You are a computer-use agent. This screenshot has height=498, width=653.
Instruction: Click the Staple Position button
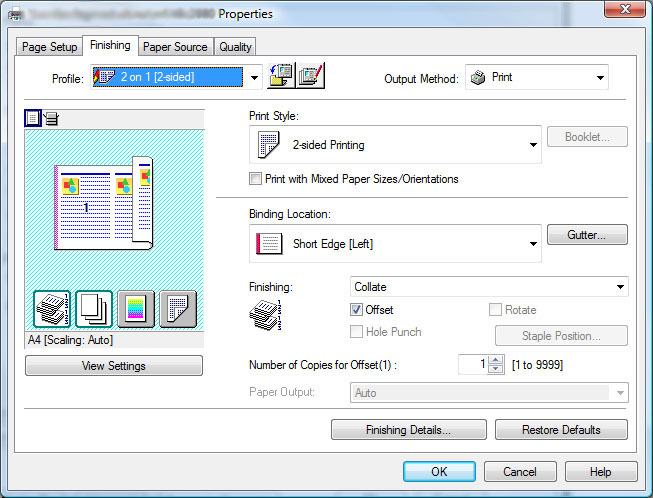(x=561, y=336)
